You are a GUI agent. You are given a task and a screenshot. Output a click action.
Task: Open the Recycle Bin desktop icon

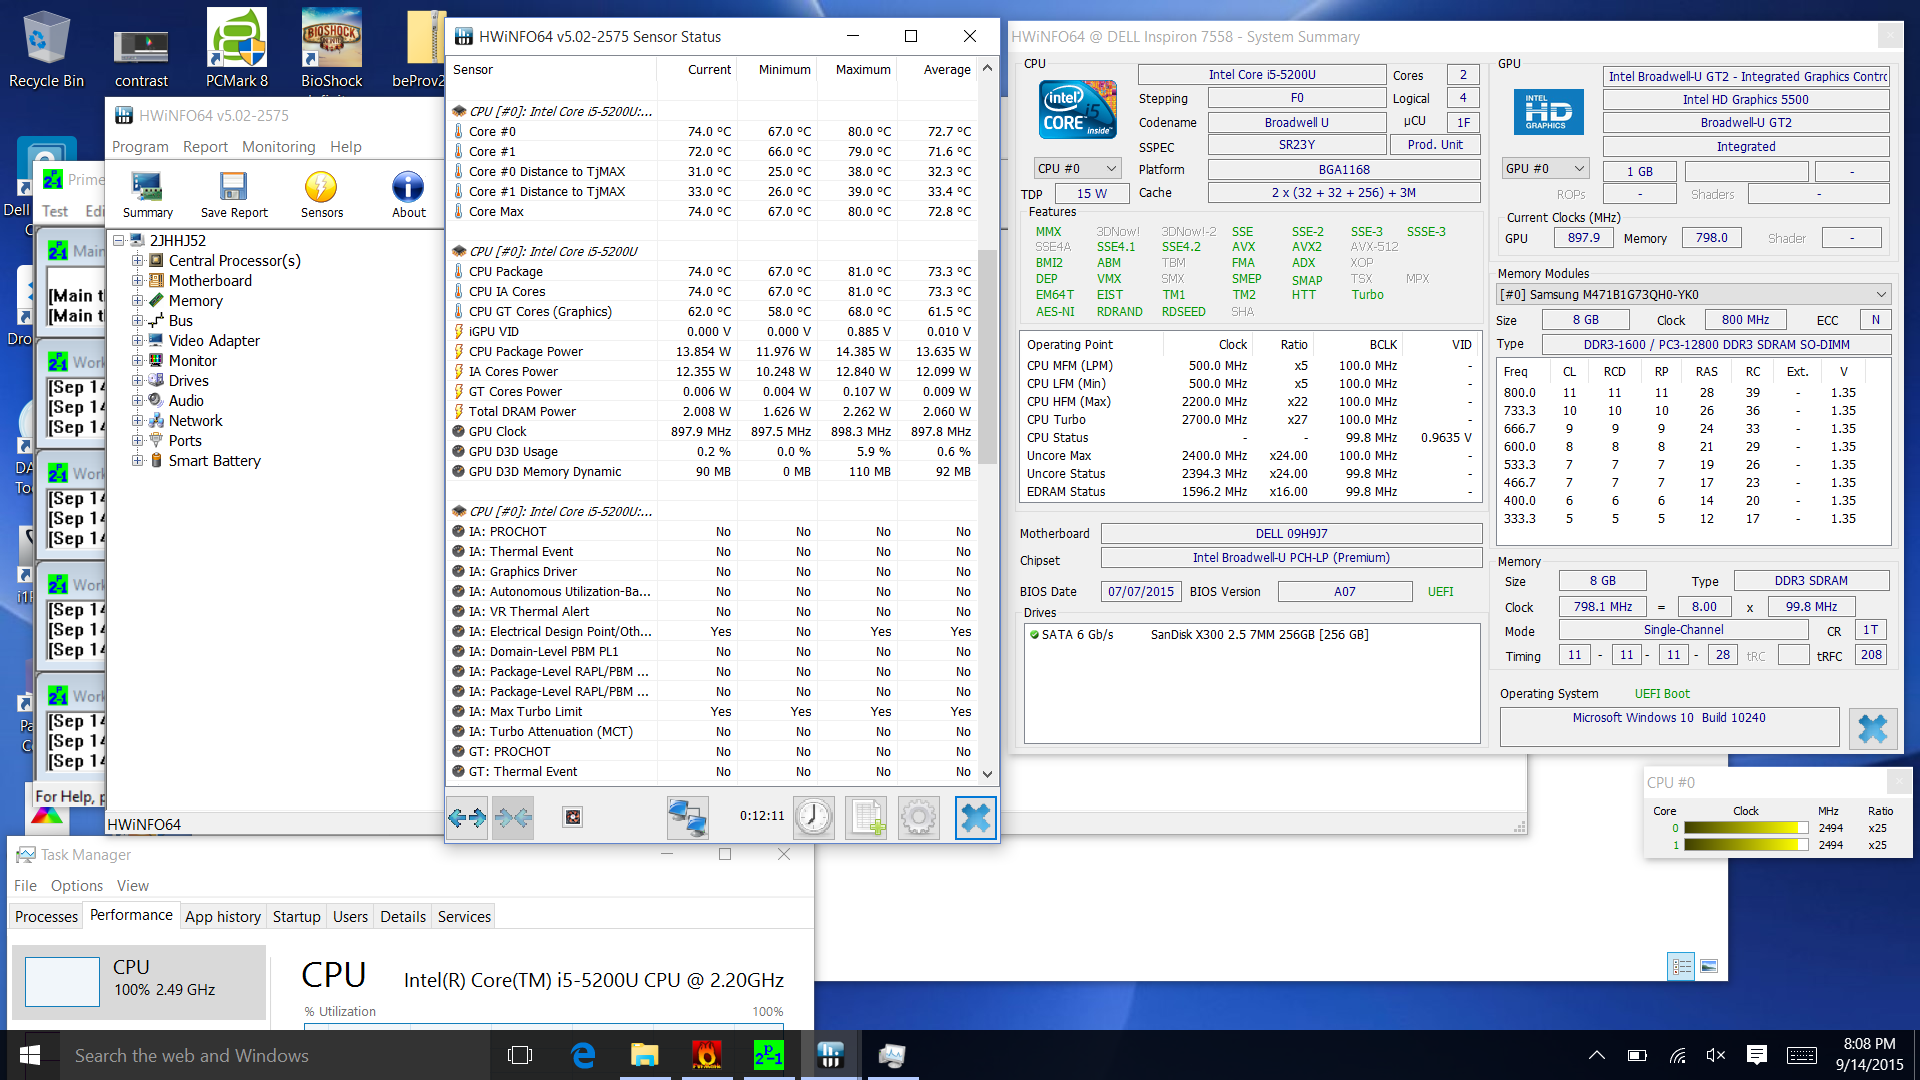pos(46,50)
